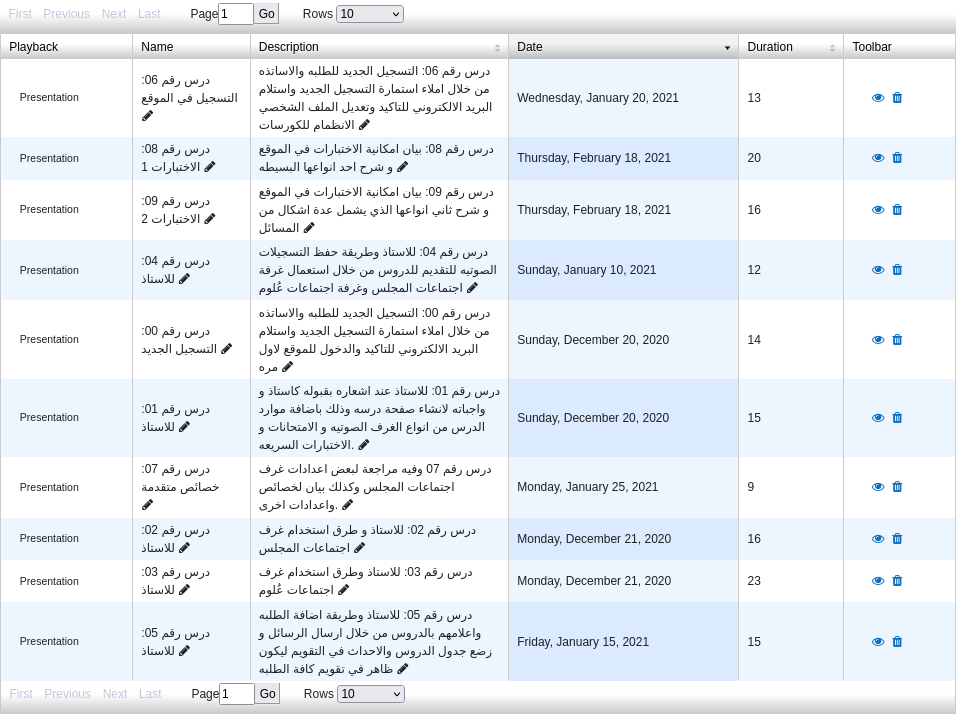This screenshot has height=714, width=976.
Task: Go to First page using top pager
Action: (20, 14)
